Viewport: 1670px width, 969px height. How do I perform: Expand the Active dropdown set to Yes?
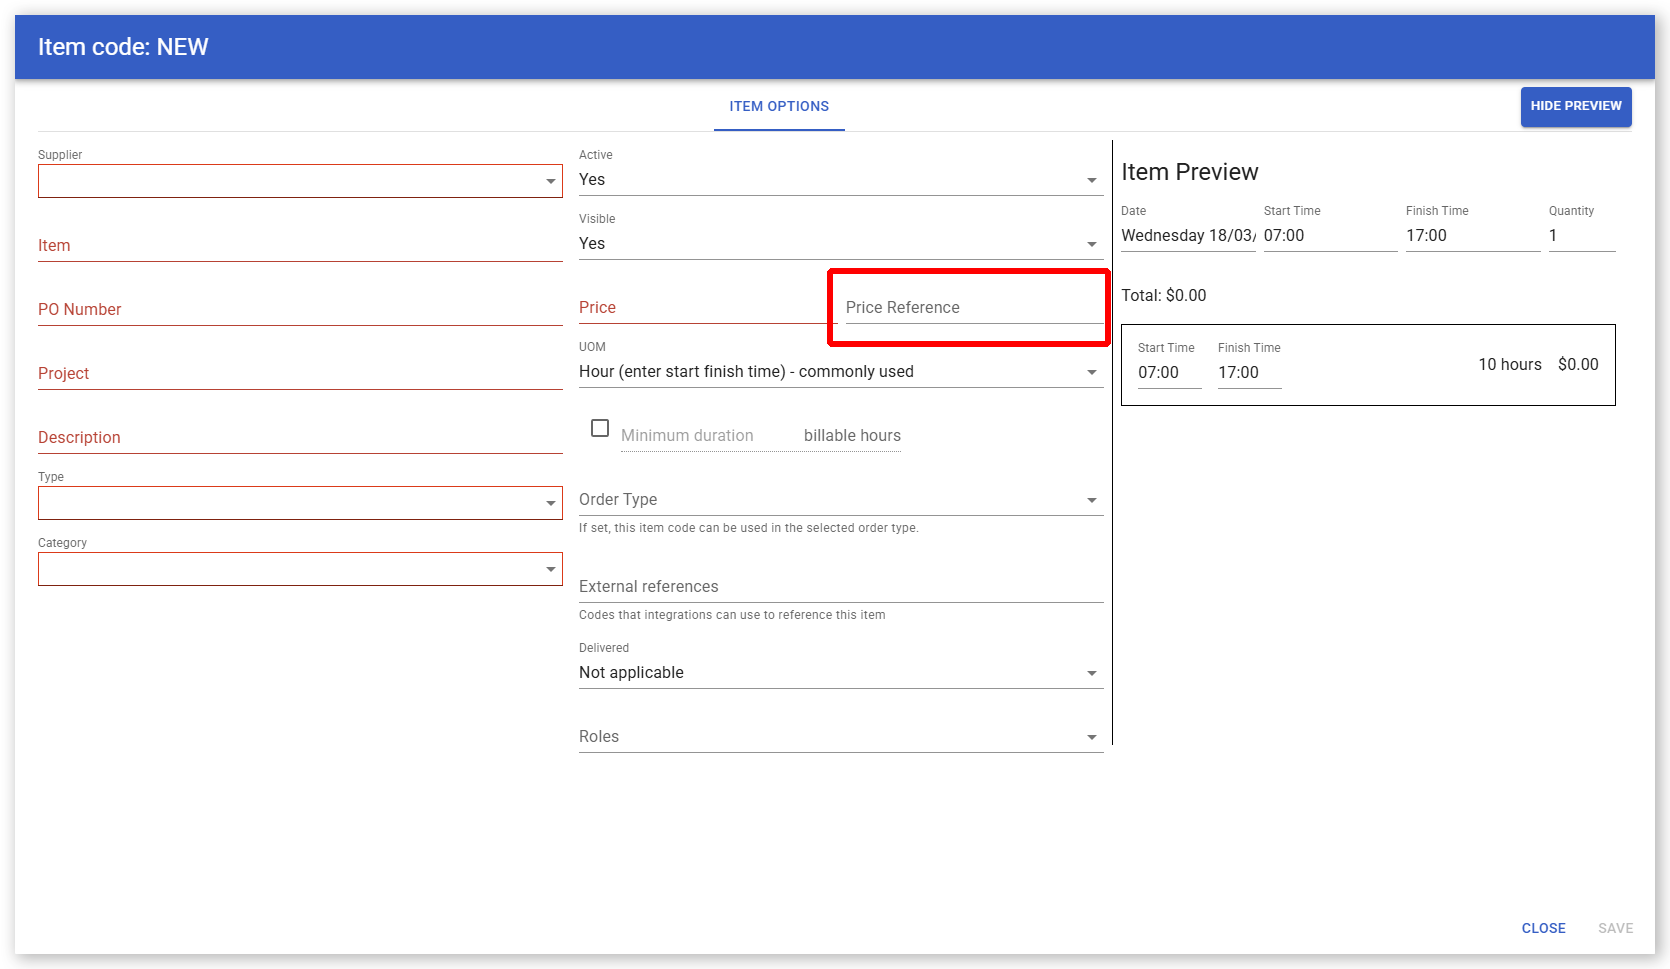pos(840,180)
